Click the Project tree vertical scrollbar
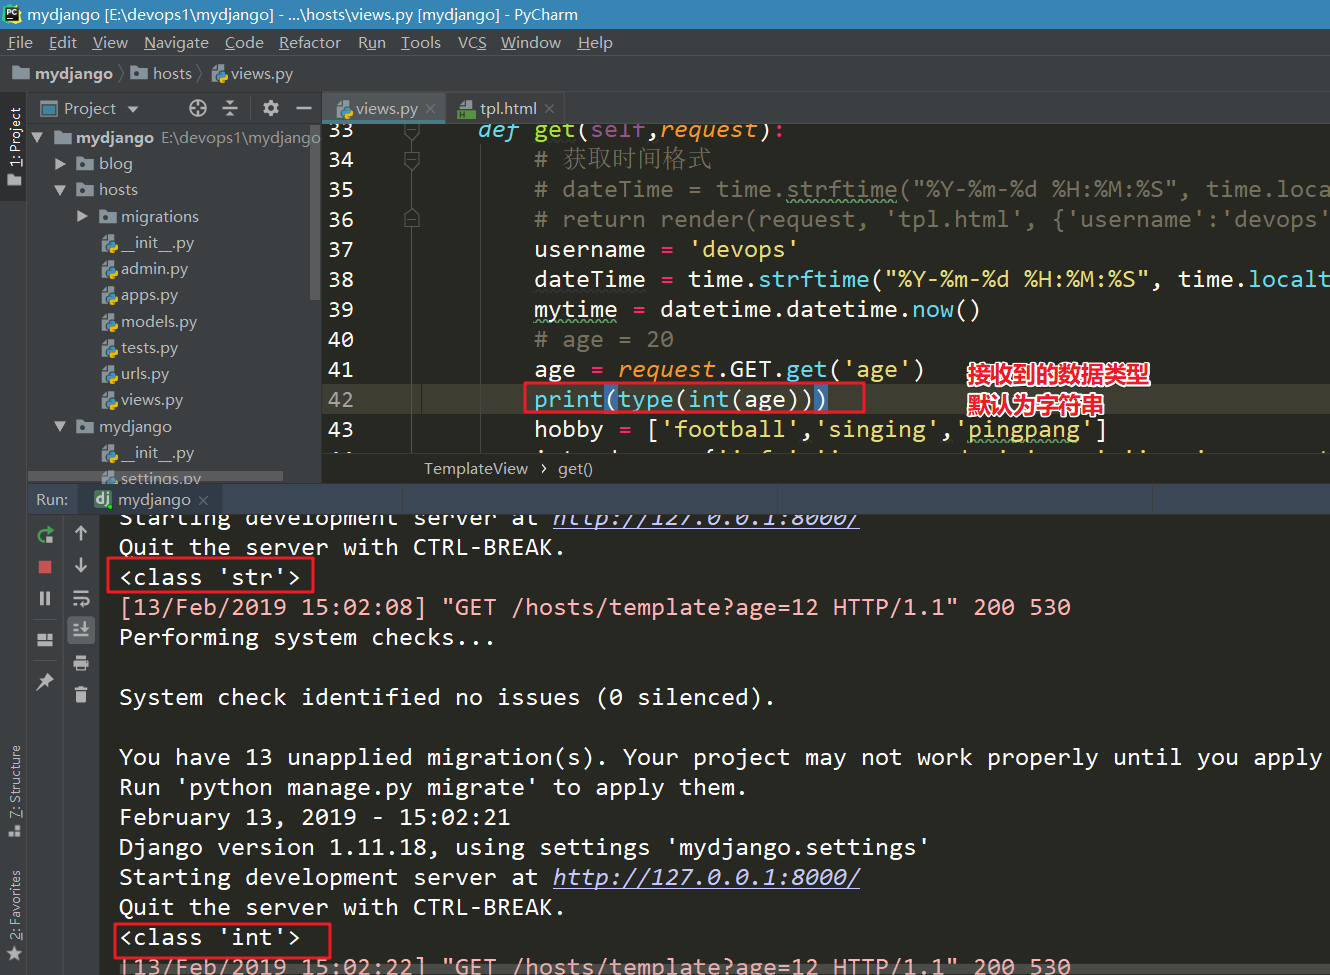Screen dimensions: 1330x975 point(315,212)
